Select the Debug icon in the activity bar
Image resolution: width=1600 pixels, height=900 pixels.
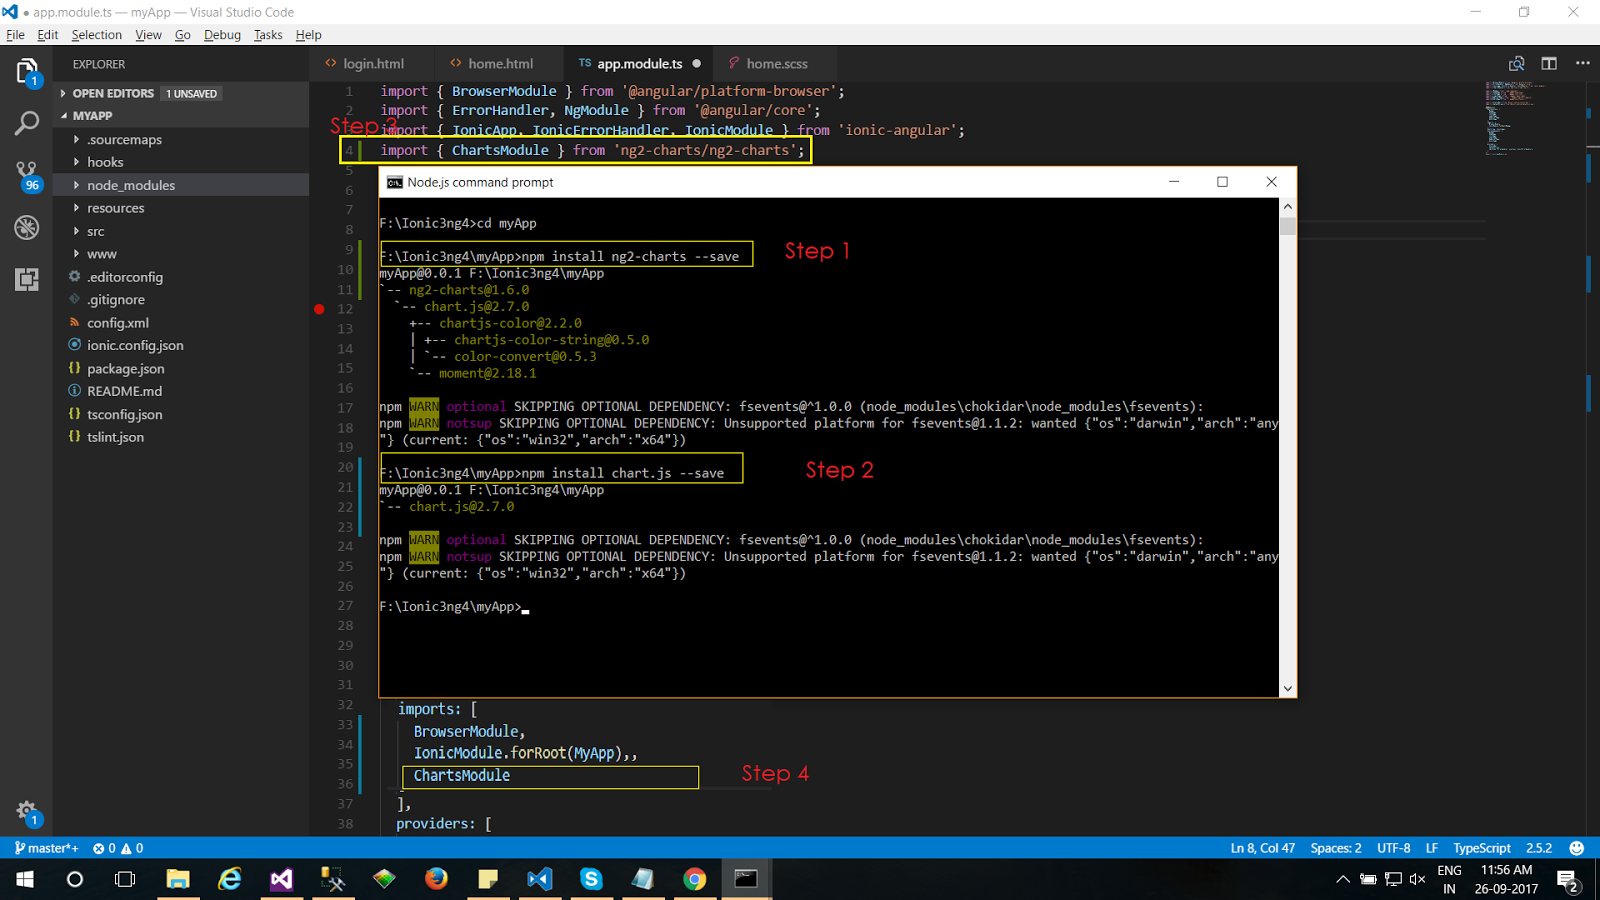click(26, 228)
